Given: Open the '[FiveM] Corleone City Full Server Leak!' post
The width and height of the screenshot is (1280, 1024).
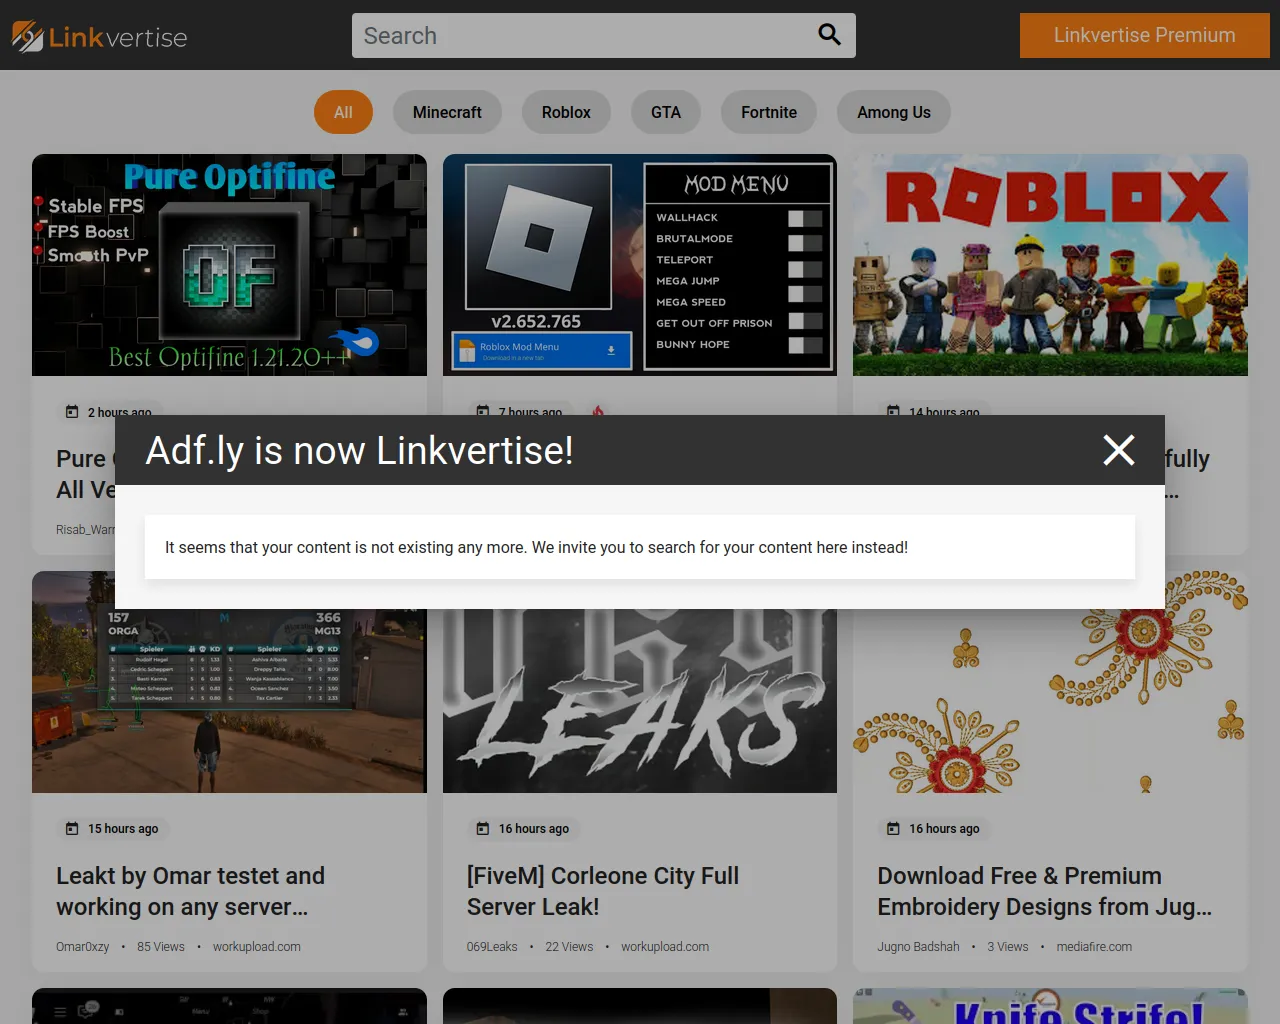Looking at the screenshot, I should click(x=603, y=891).
